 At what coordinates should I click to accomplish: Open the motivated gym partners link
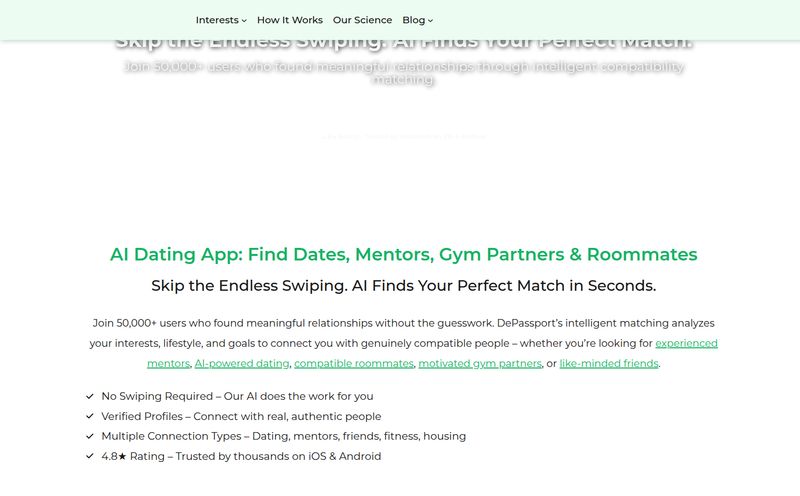[x=480, y=363]
